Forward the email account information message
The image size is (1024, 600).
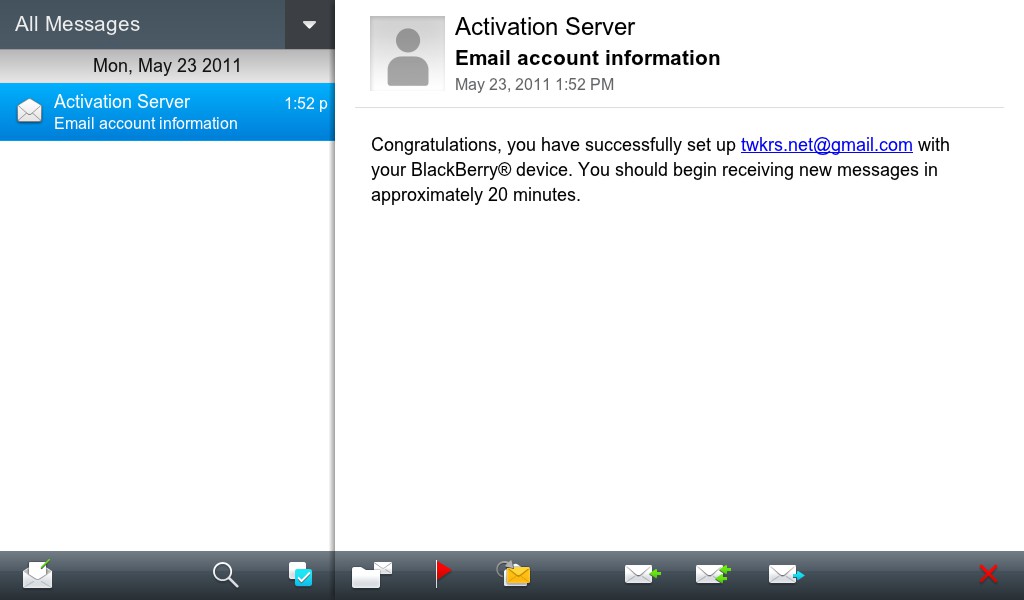[x=786, y=574]
